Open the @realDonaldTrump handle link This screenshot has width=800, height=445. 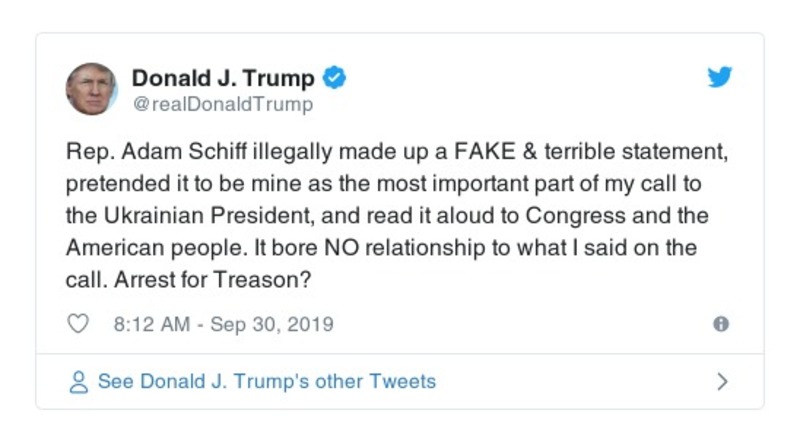222,104
